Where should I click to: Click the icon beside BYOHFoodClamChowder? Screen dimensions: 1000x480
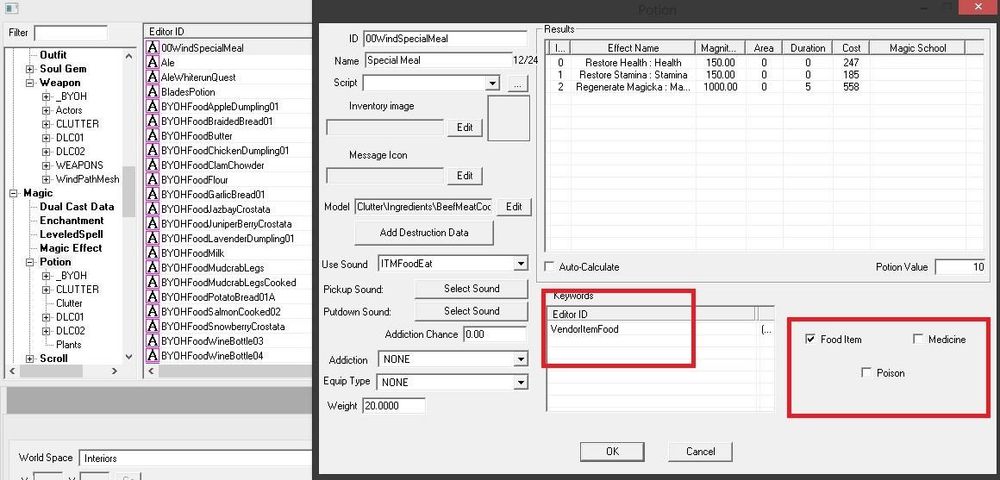click(x=152, y=165)
